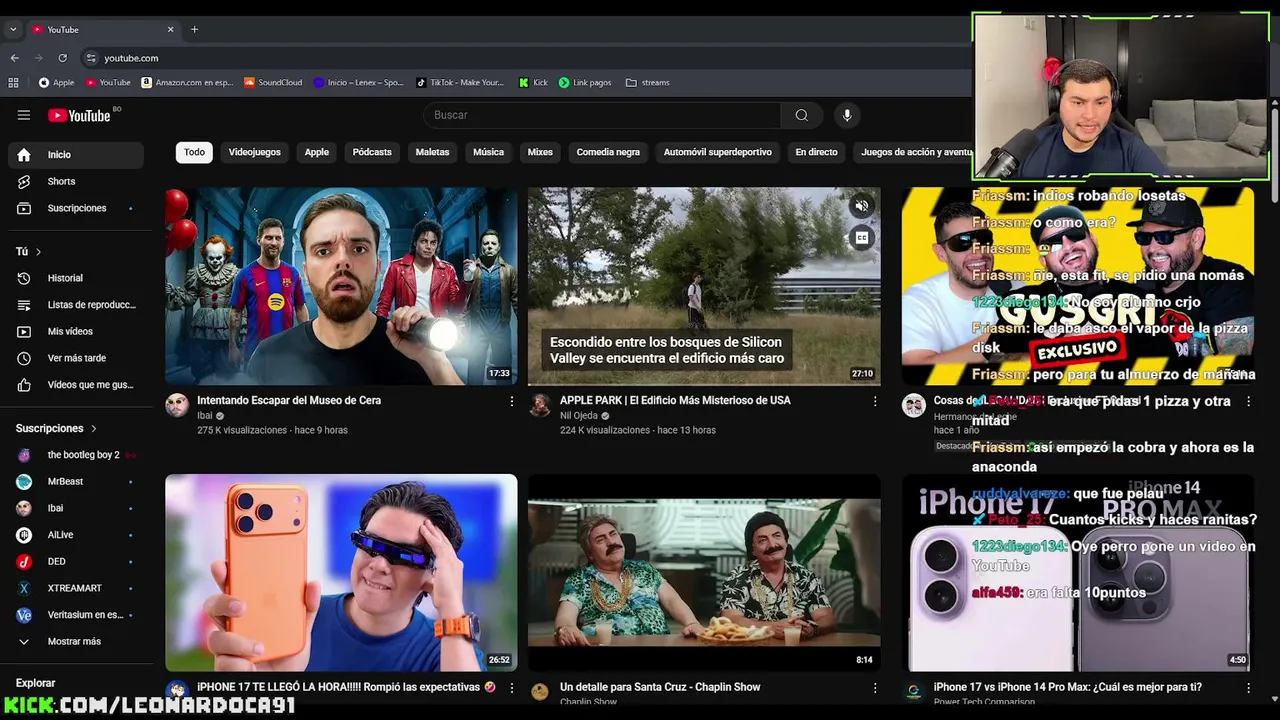Select the Mixes filter chip

[x=540, y=152]
